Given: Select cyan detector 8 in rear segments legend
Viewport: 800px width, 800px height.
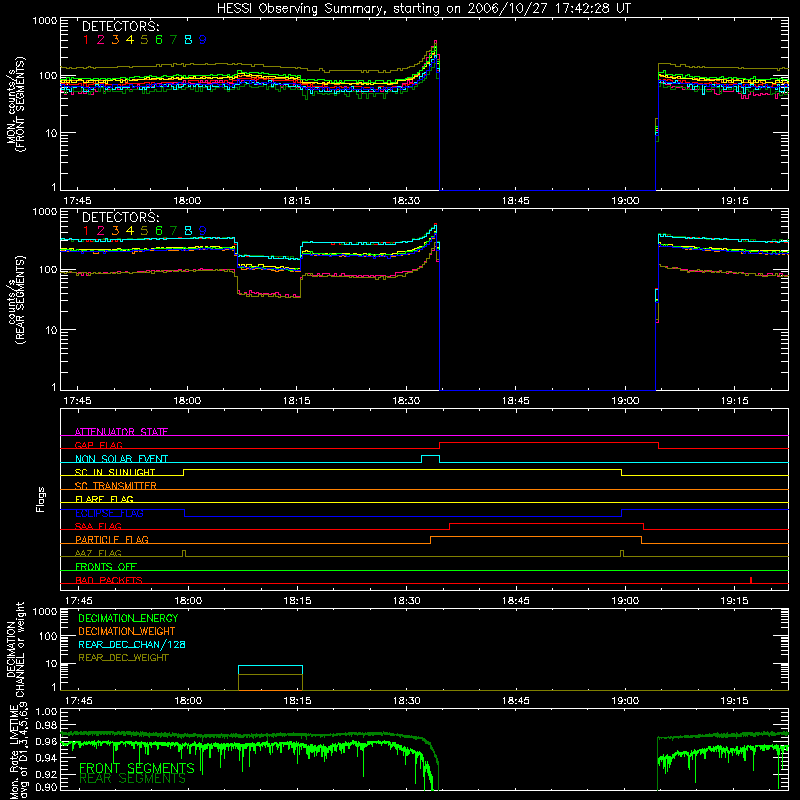Looking at the screenshot, I should (188, 231).
